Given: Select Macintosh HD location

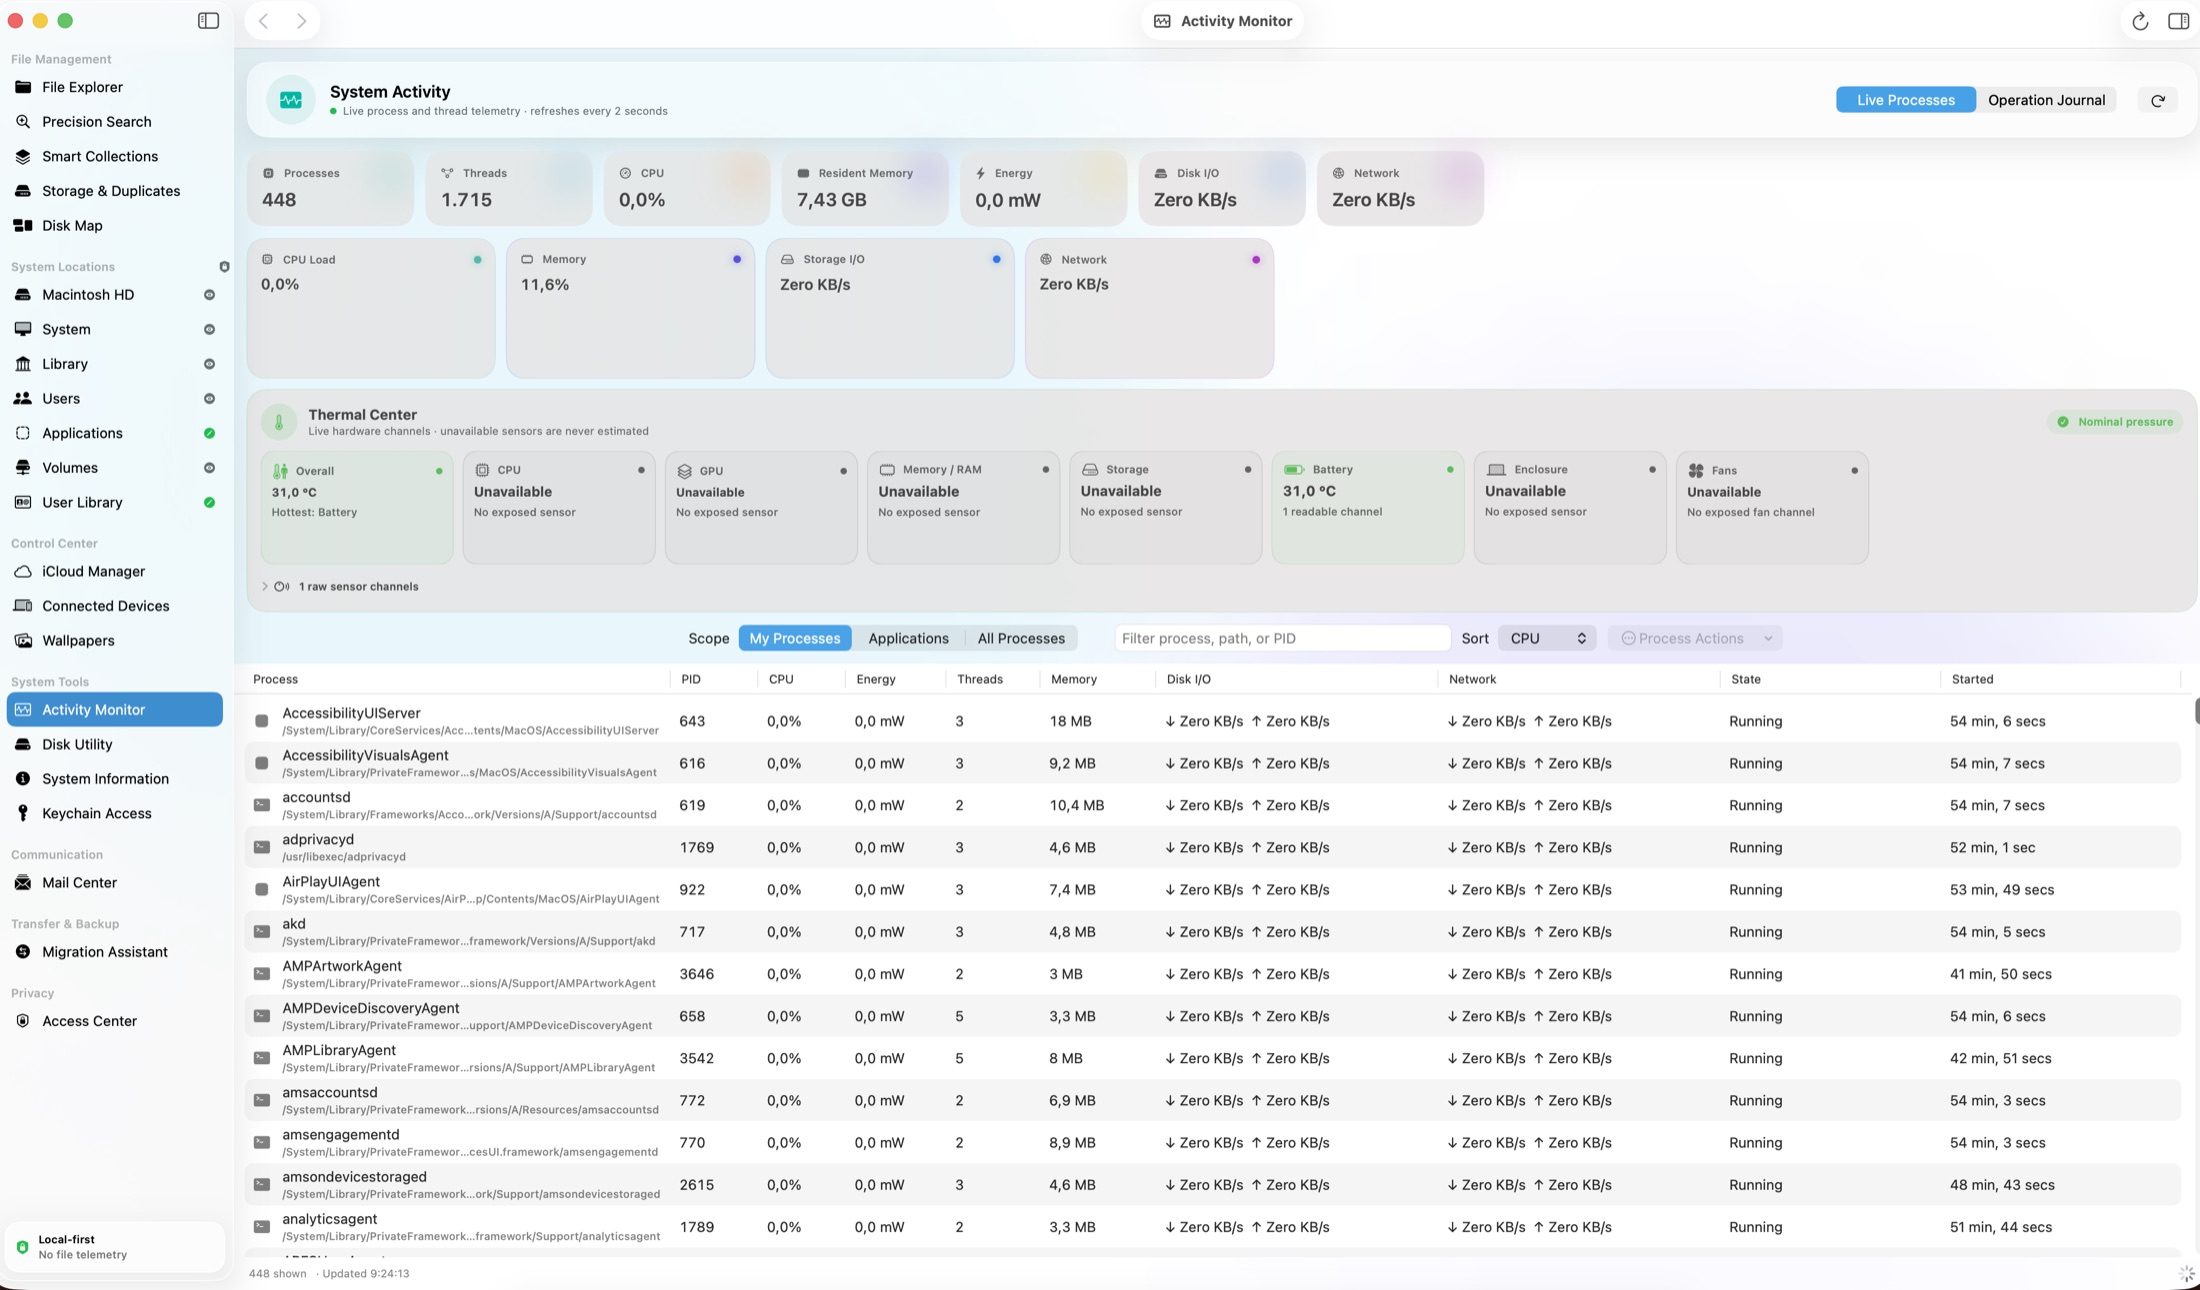Looking at the screenshot, I should (114, 295).
